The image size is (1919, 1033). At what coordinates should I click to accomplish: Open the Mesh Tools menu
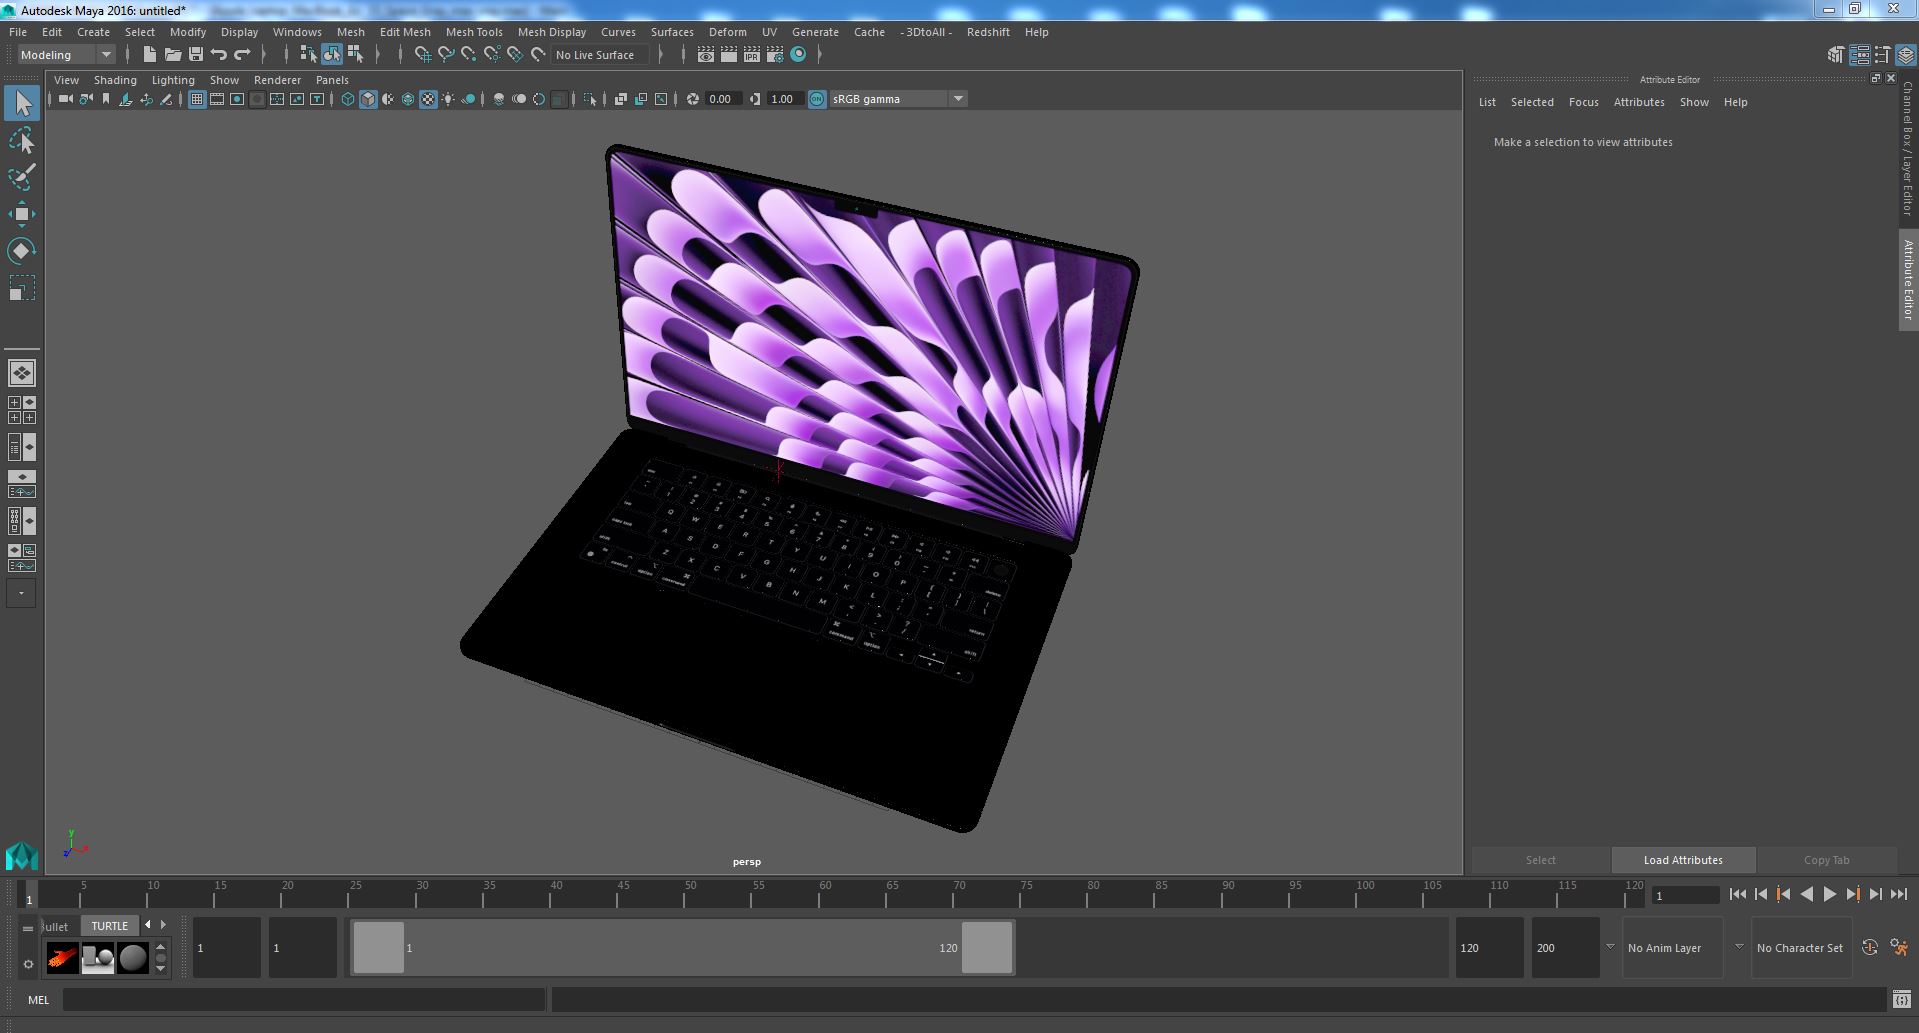click(474, 32)
